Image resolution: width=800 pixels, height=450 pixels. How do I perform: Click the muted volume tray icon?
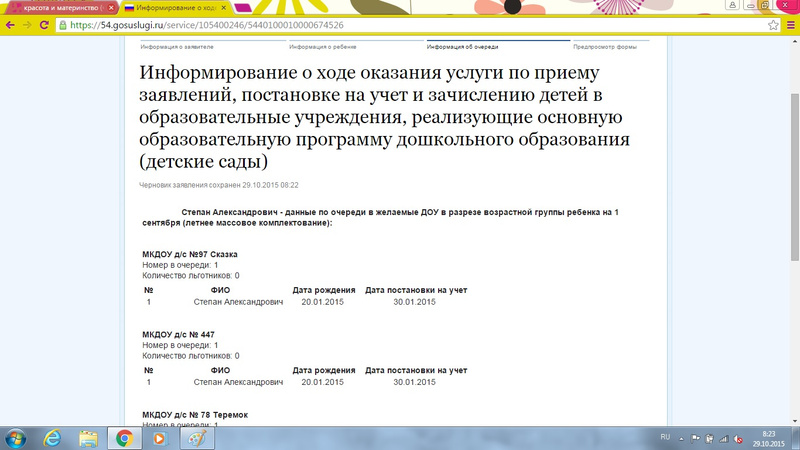[x=738, y=439]
